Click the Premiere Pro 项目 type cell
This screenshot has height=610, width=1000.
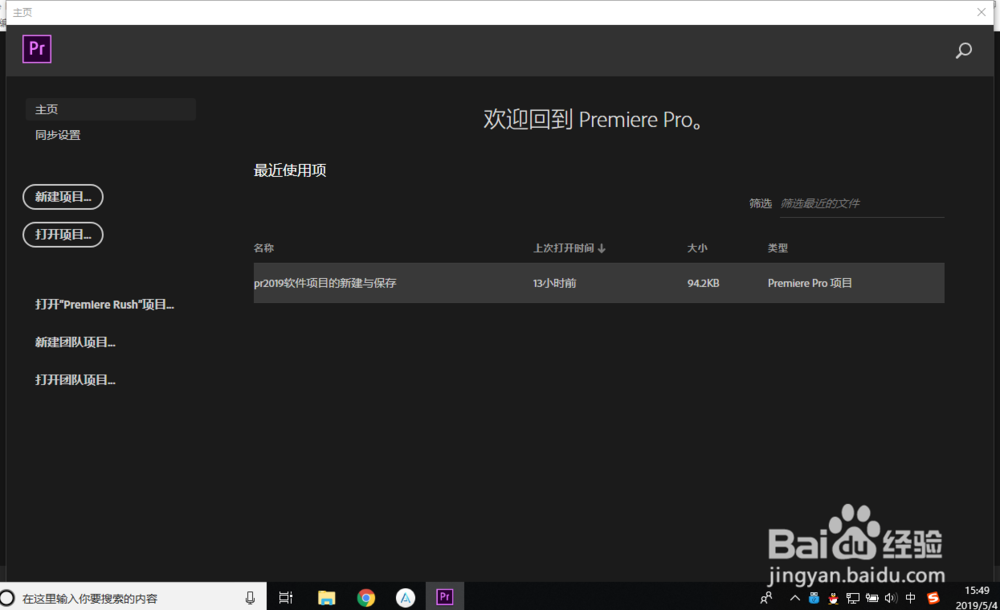pyautogui.click(x=809, y=283)
